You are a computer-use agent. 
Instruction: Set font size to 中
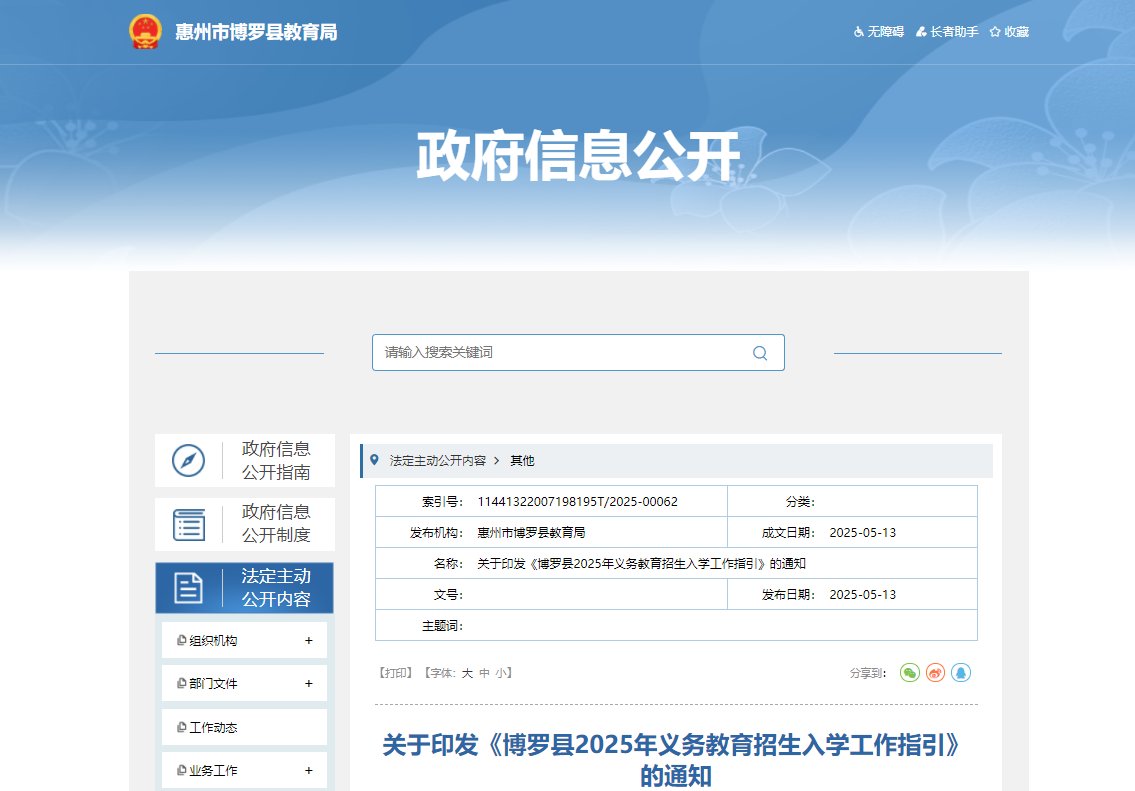(x=484, y=673)
